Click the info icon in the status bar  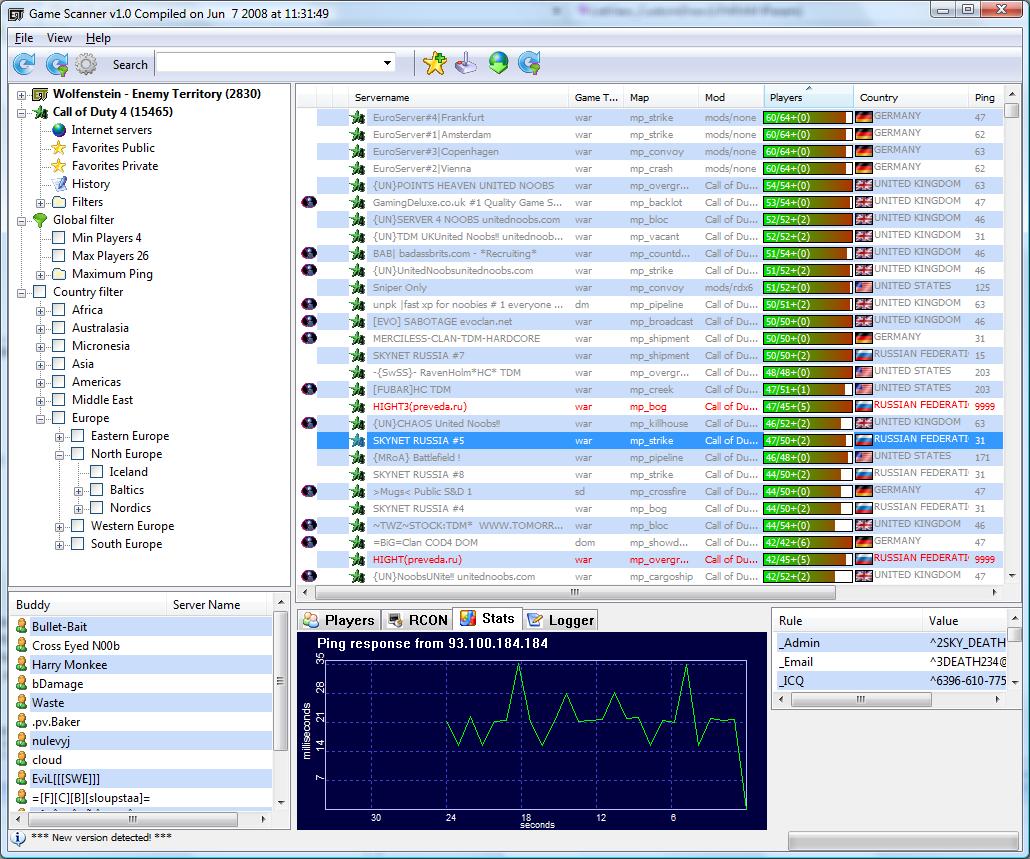tap(19, 838)
